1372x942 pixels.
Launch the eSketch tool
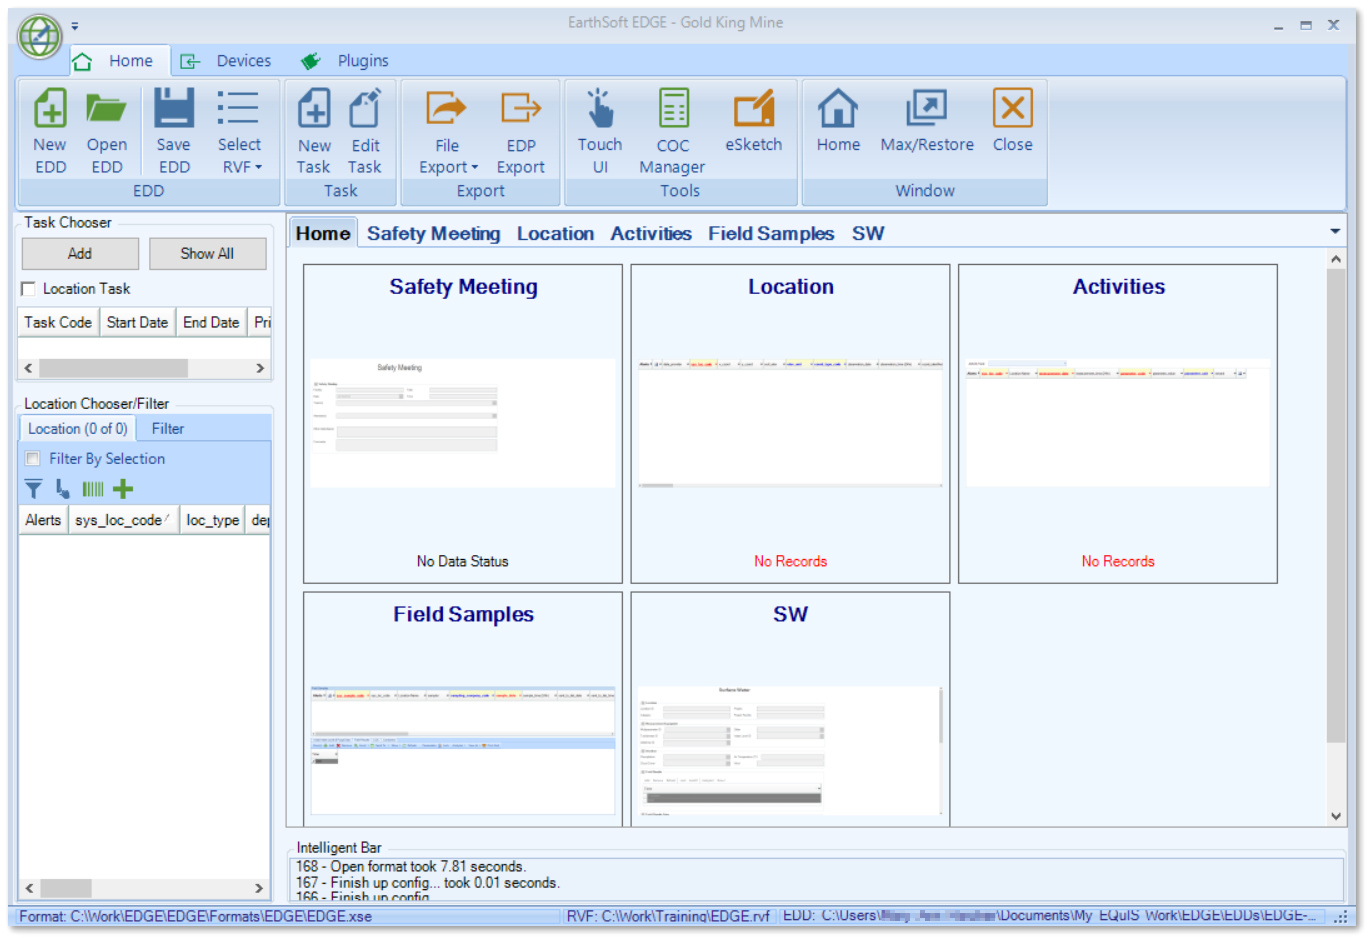(x=754, y=121)
